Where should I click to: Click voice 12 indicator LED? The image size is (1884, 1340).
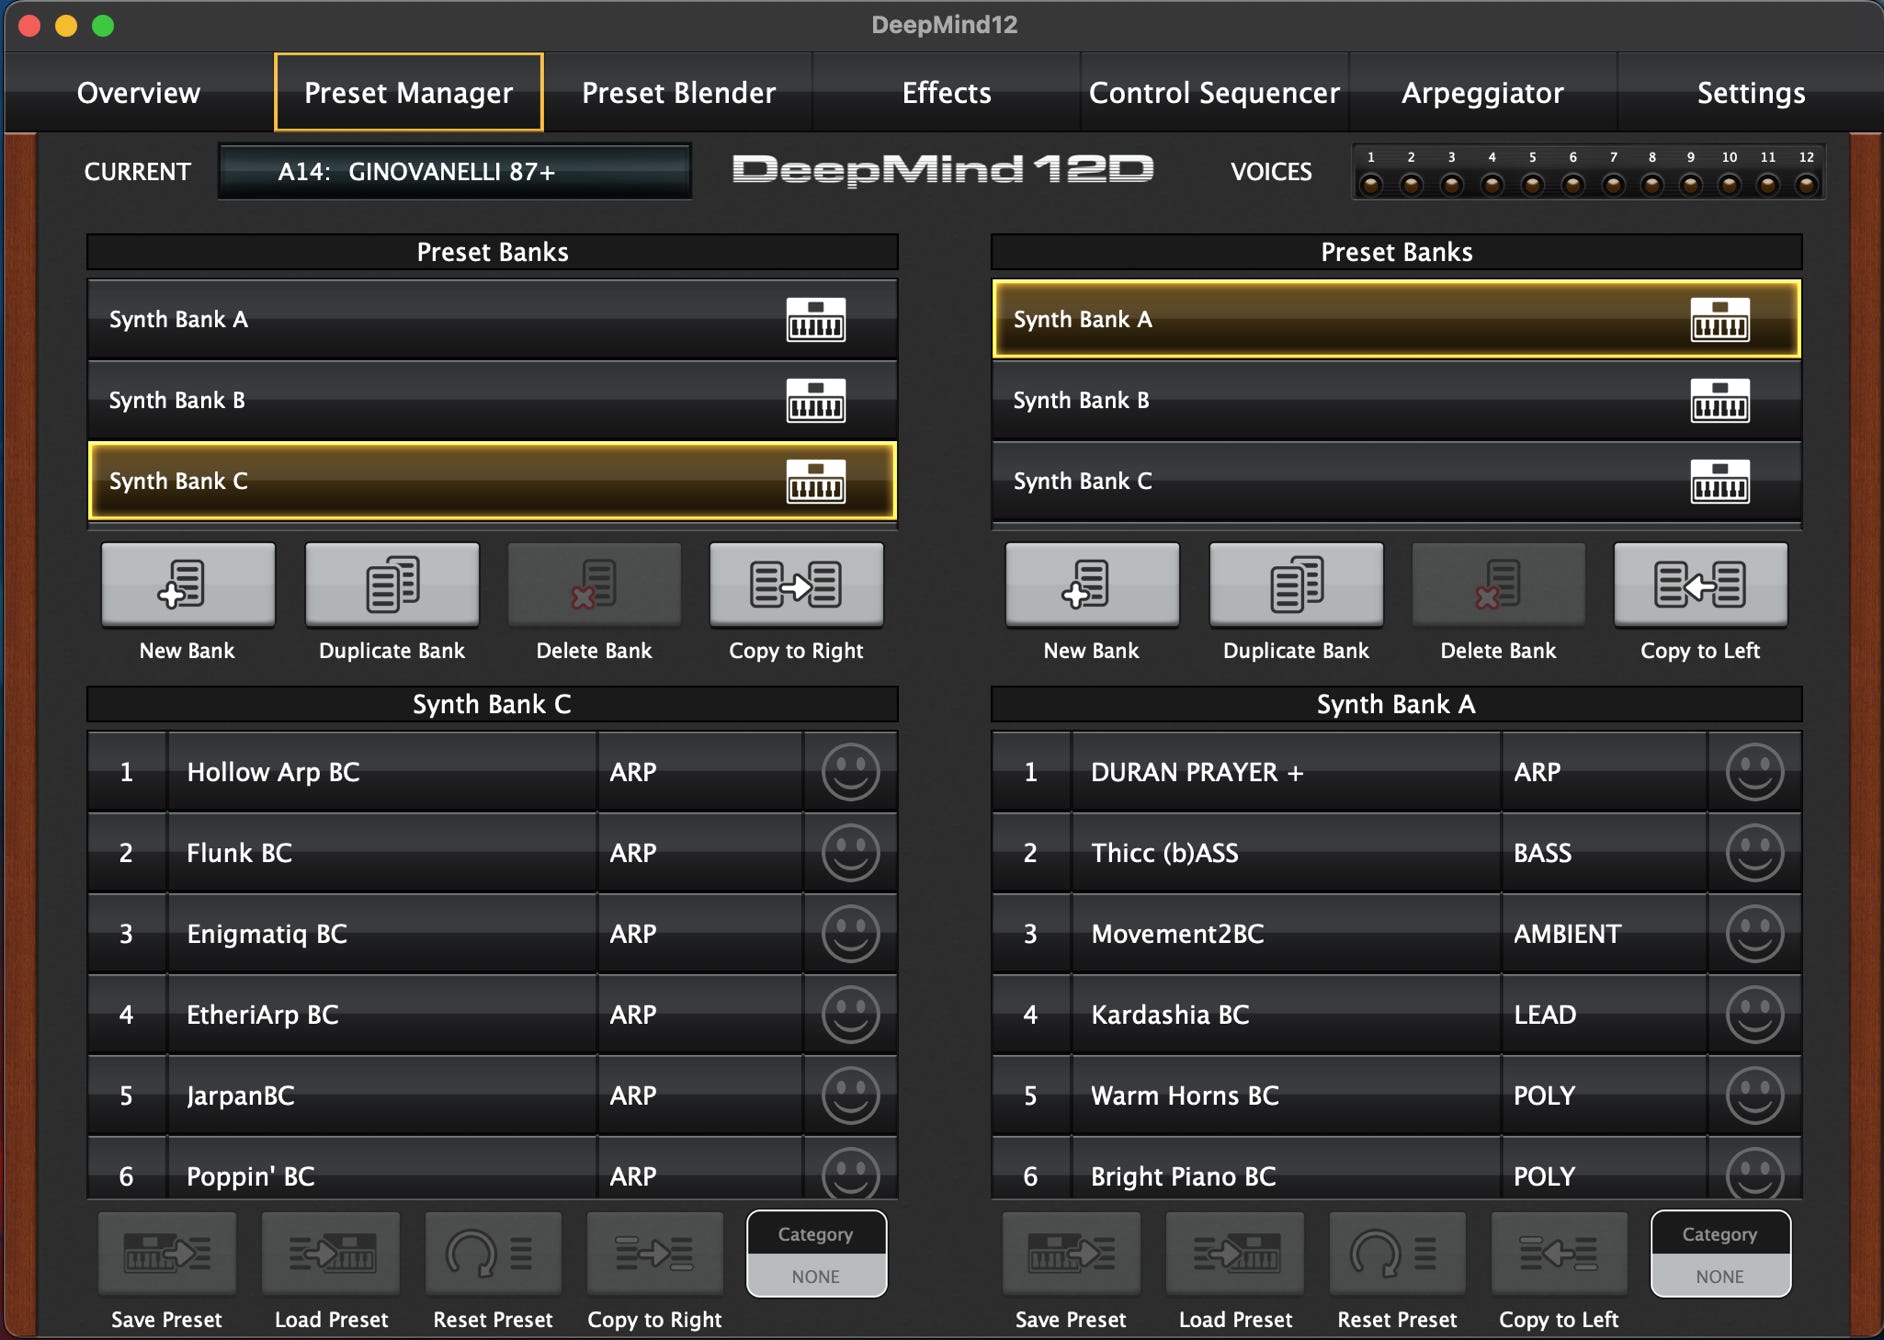click(x=1806, y=184)
